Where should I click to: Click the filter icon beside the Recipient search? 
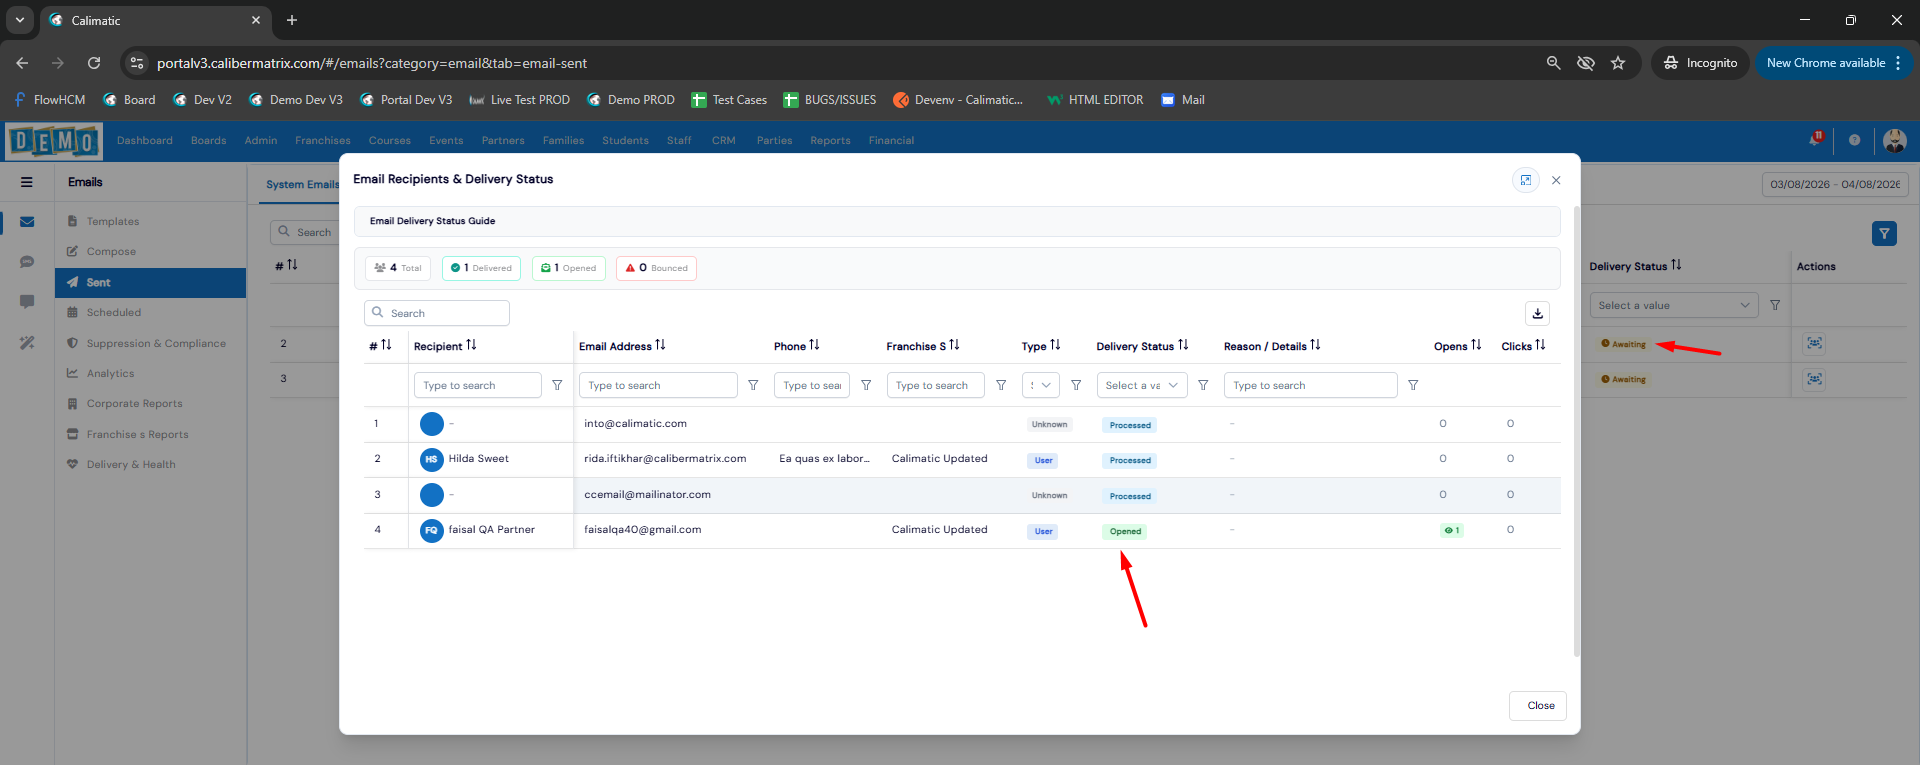(557, 385)
